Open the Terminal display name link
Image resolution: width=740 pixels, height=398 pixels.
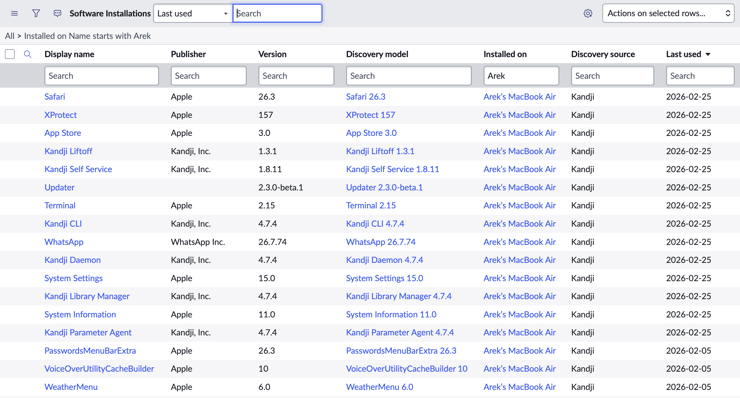click(60, 206)
